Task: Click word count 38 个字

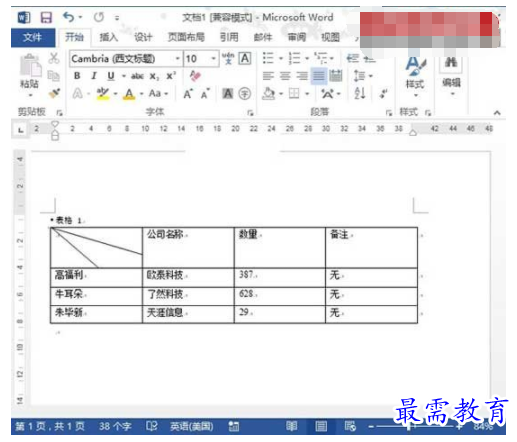Action: point(115,426)
